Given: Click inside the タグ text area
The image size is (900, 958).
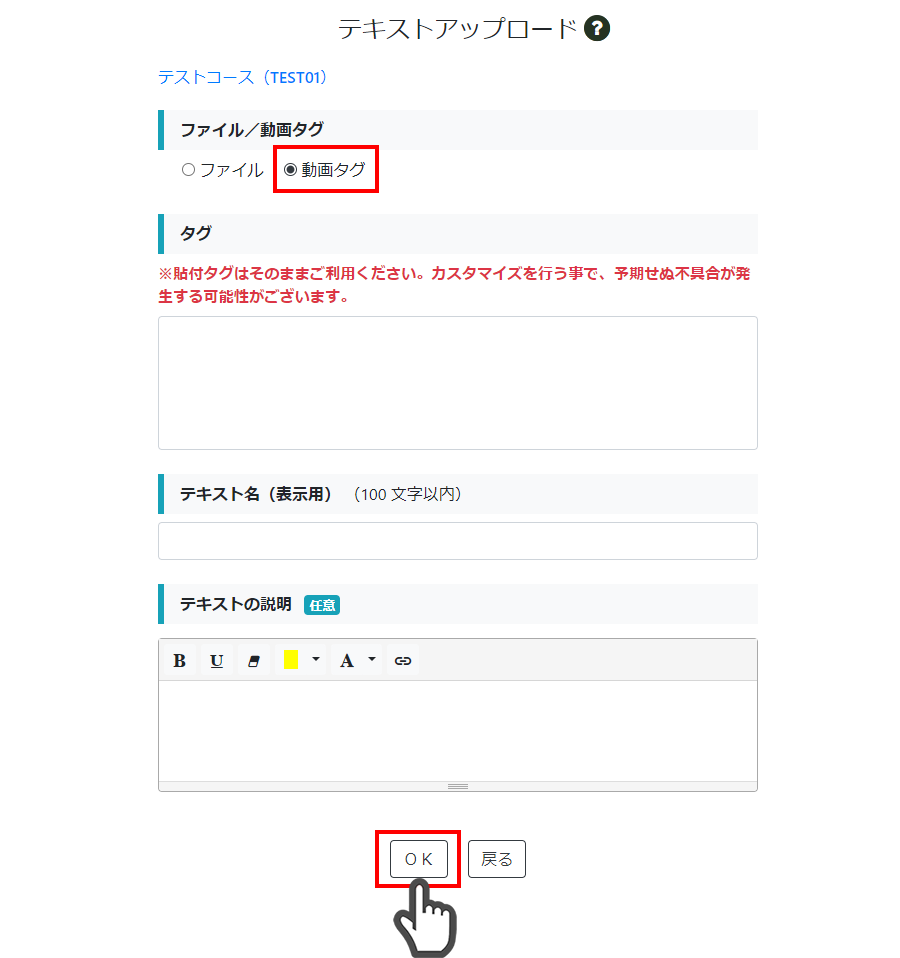Looking at the screenshot, I should (458, 383).
